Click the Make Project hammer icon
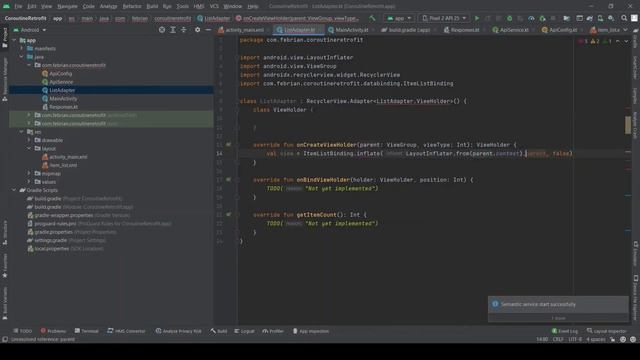Screen dimensions: 640x360 (372, 18)
